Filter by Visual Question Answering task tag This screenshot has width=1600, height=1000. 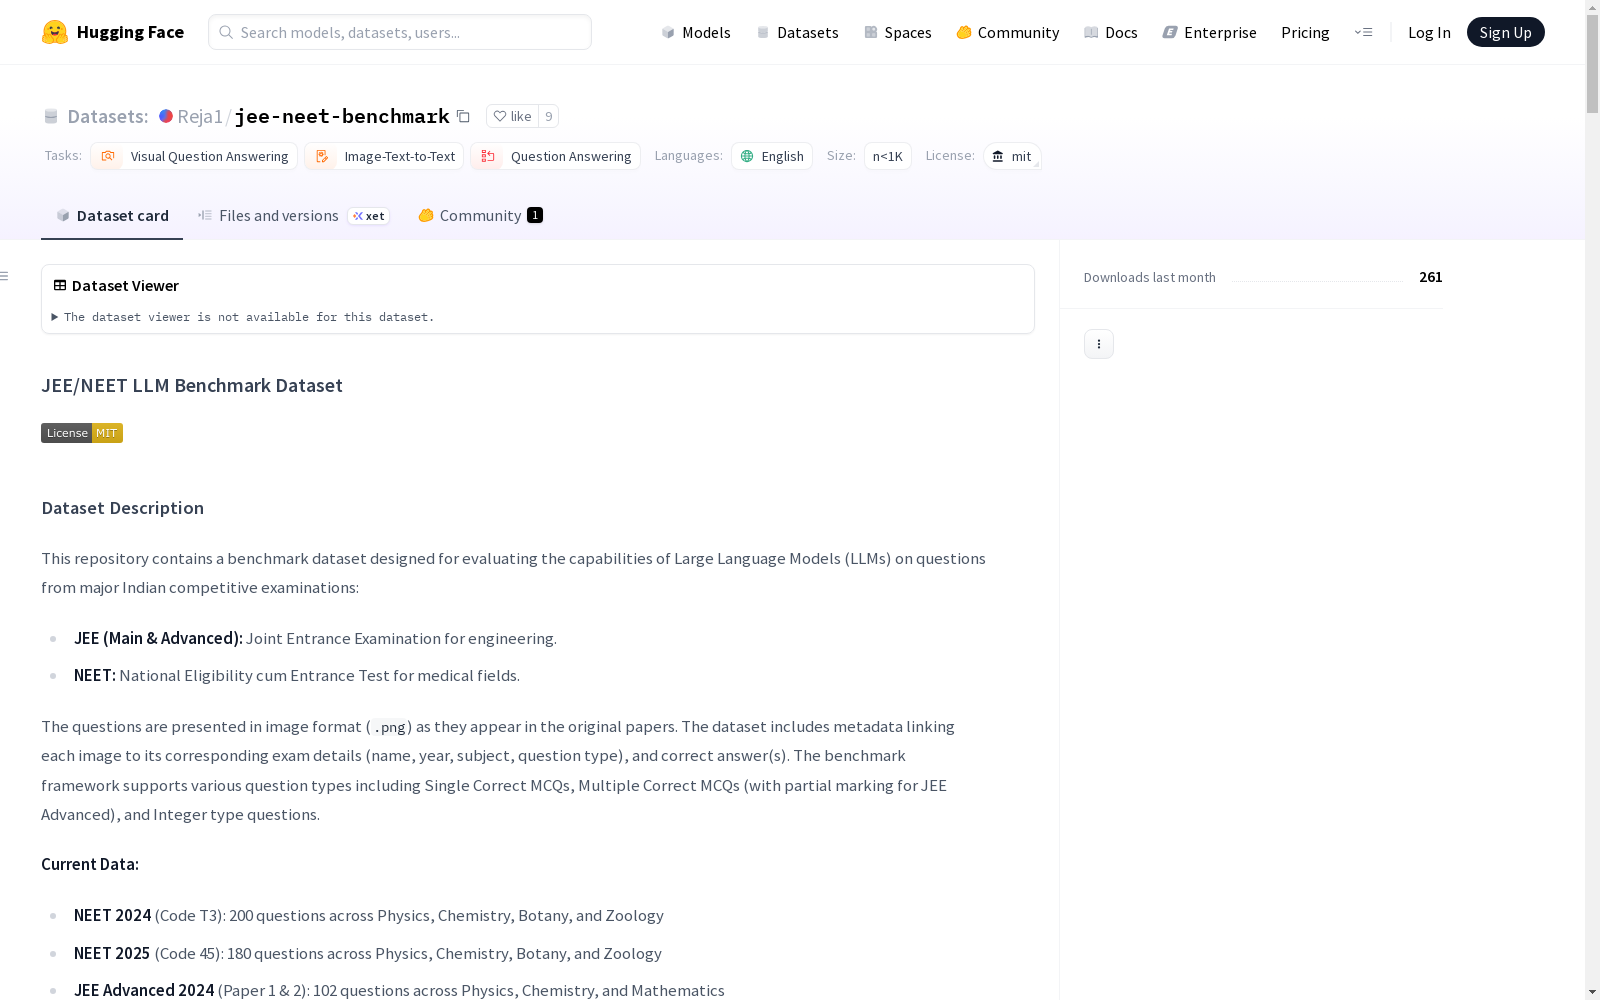(x=194, y=156)
